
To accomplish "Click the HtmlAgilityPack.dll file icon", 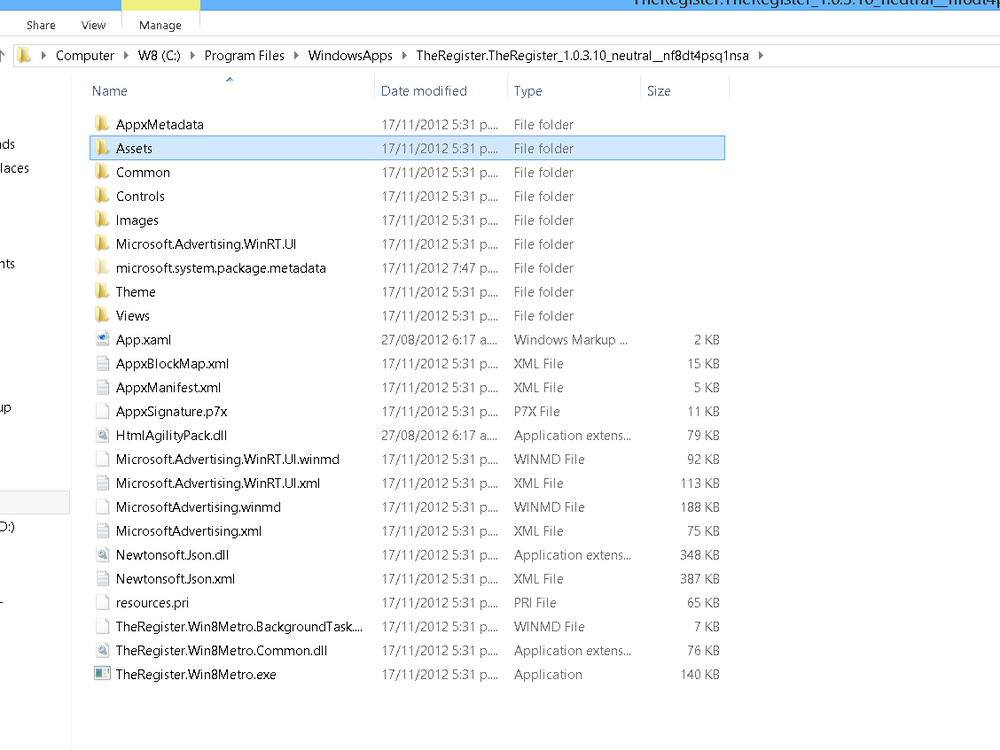I will pos(102,435).
